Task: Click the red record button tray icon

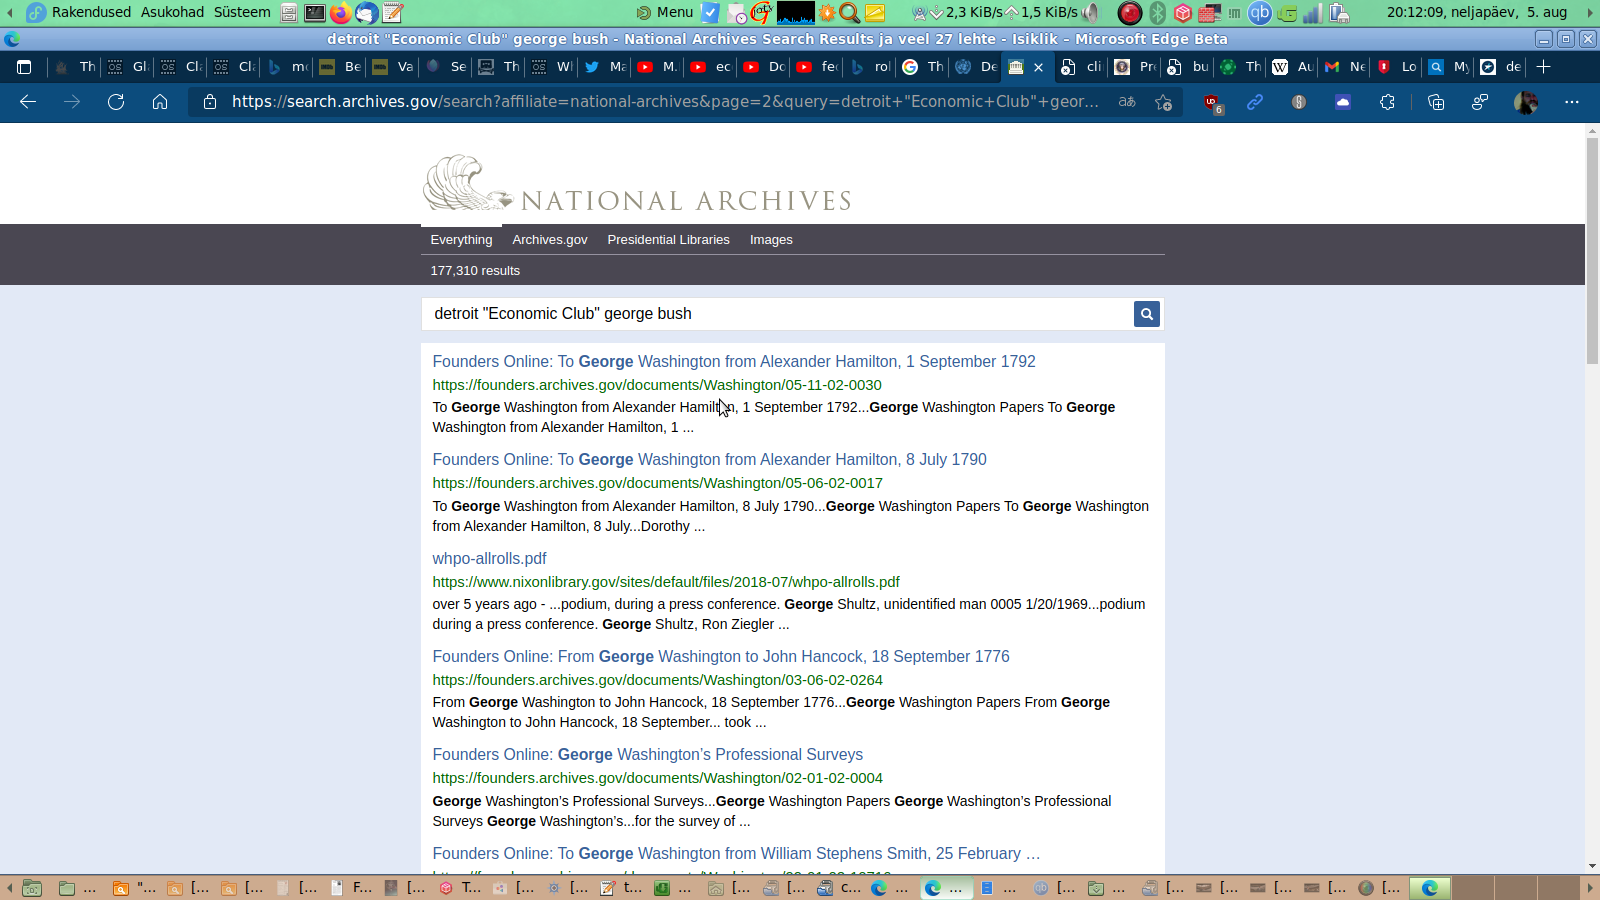Action: (x=1130, y=13)
